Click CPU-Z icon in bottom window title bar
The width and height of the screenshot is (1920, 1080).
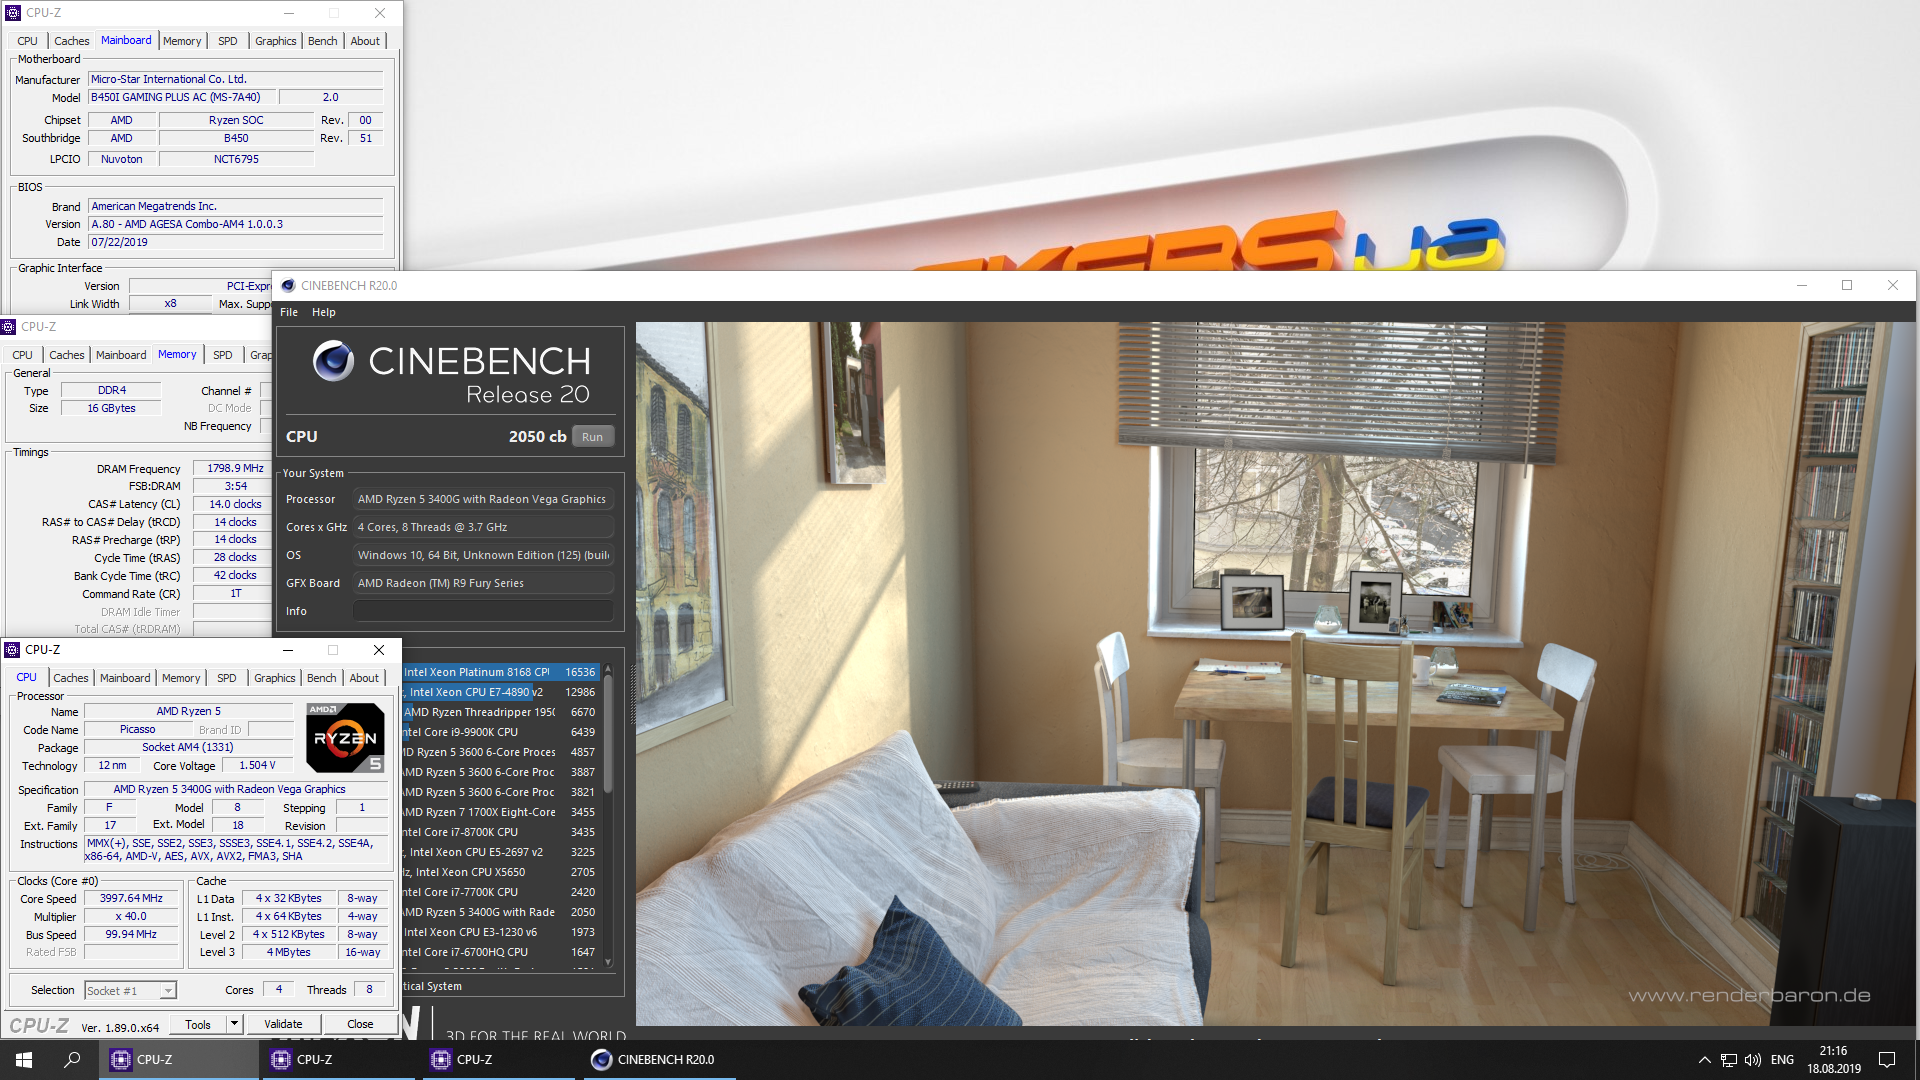[13, 650]
